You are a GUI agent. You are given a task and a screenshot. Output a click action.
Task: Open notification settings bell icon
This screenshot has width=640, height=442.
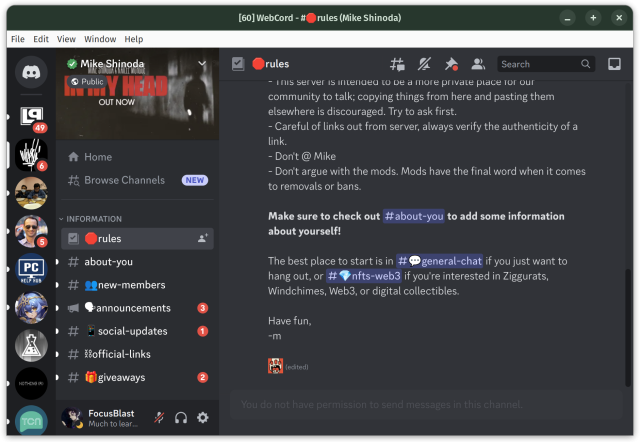(424, 64)
